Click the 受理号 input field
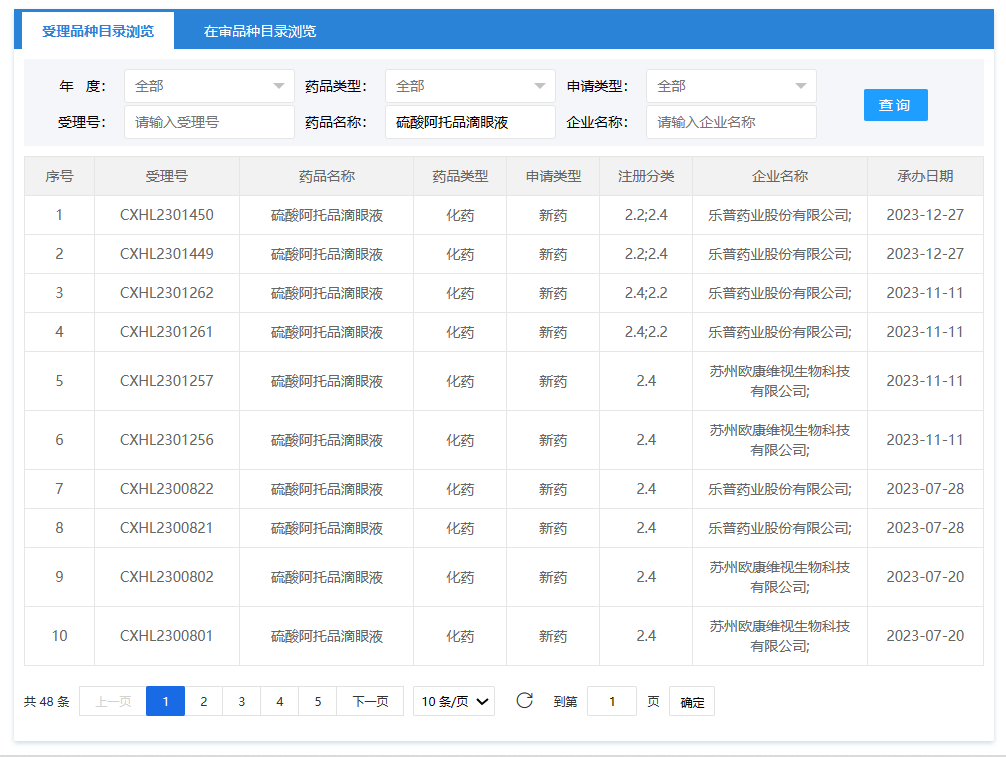Screen dimensions: 1006x757 point(208,122)
